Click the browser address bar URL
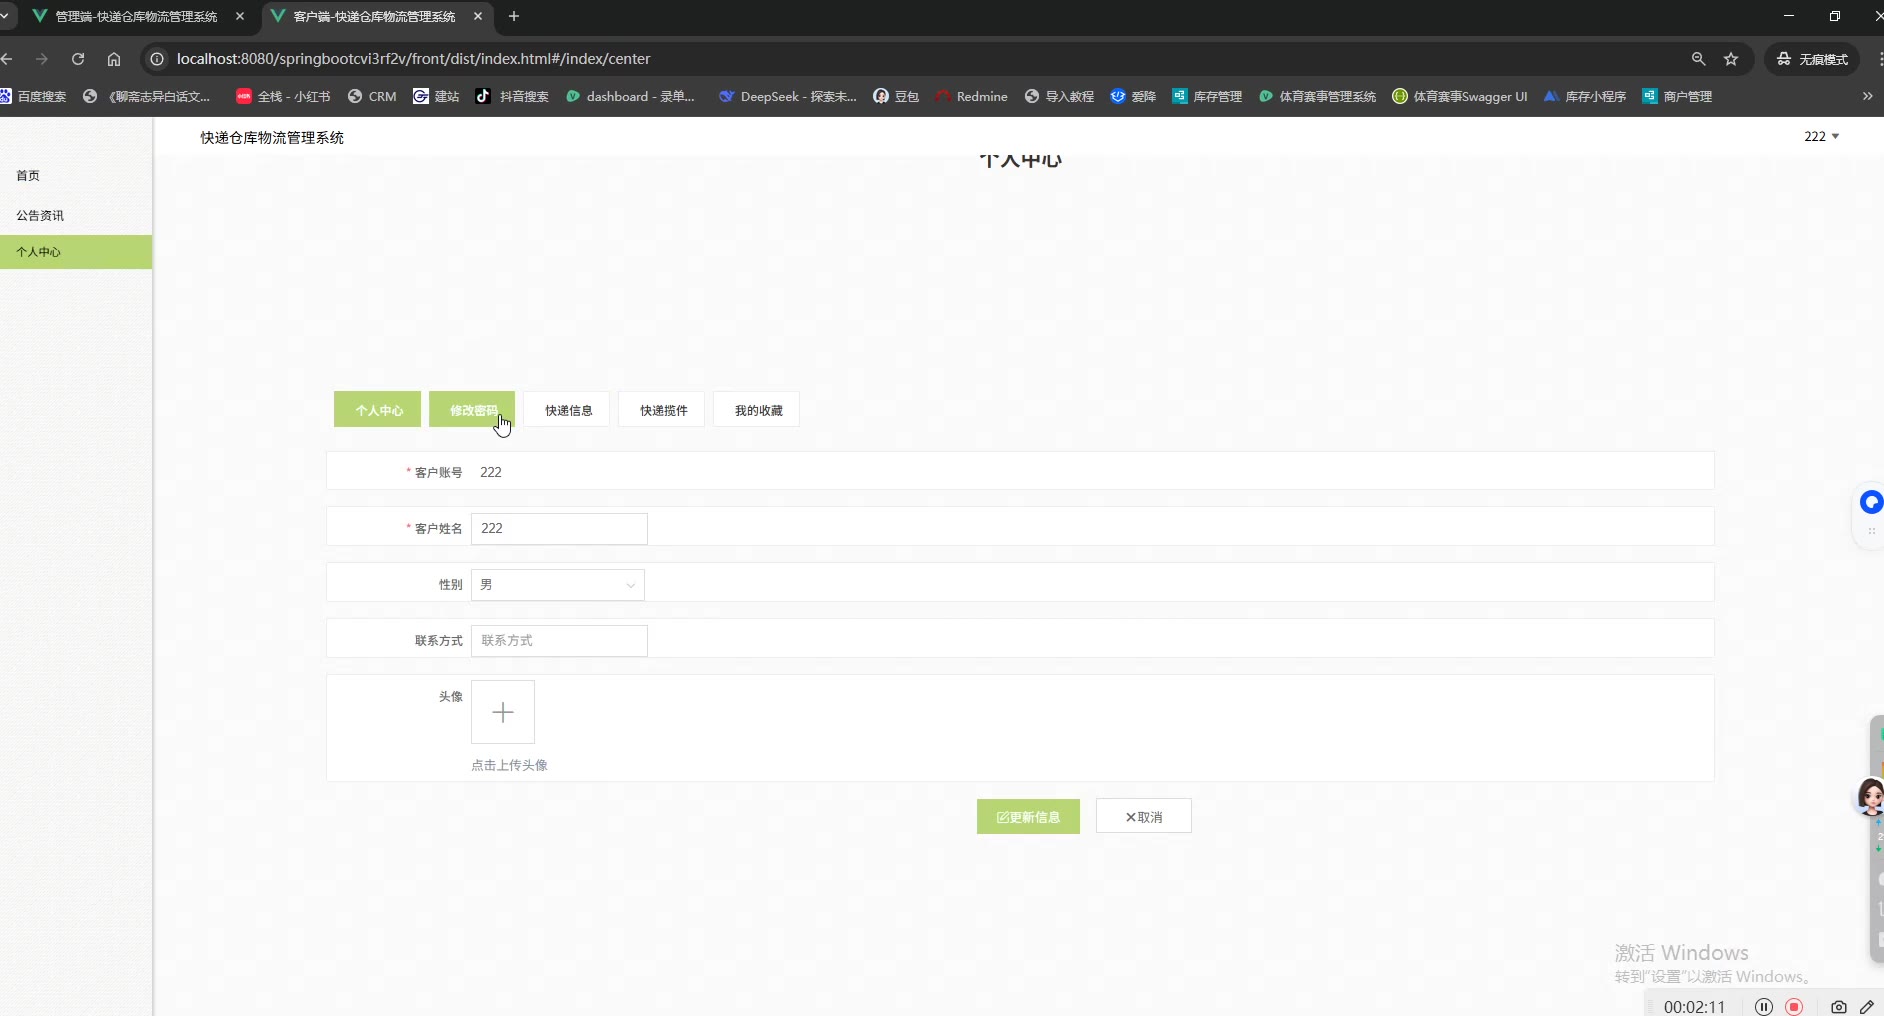Viewport: 1884px width, 1016px height. 413,59
